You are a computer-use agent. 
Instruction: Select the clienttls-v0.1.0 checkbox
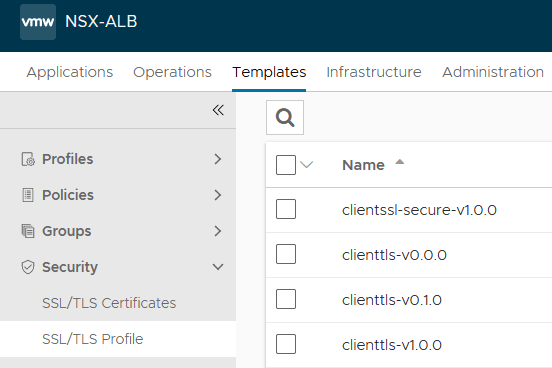click(x=286, y=299)
